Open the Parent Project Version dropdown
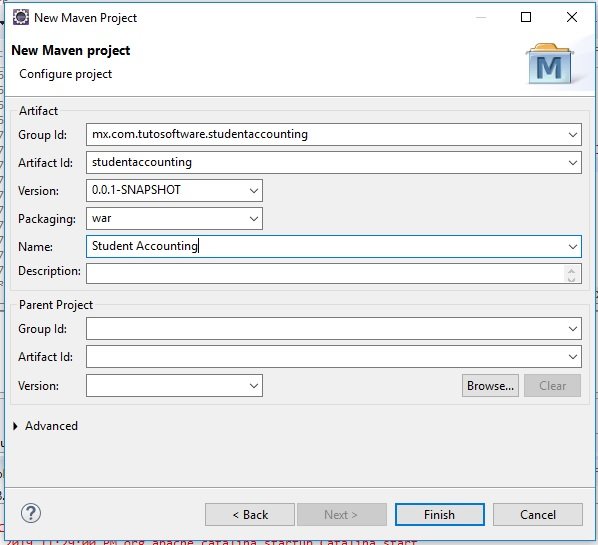Image resolution: width=598 pixels, height=545 pixels. (254, 386)
